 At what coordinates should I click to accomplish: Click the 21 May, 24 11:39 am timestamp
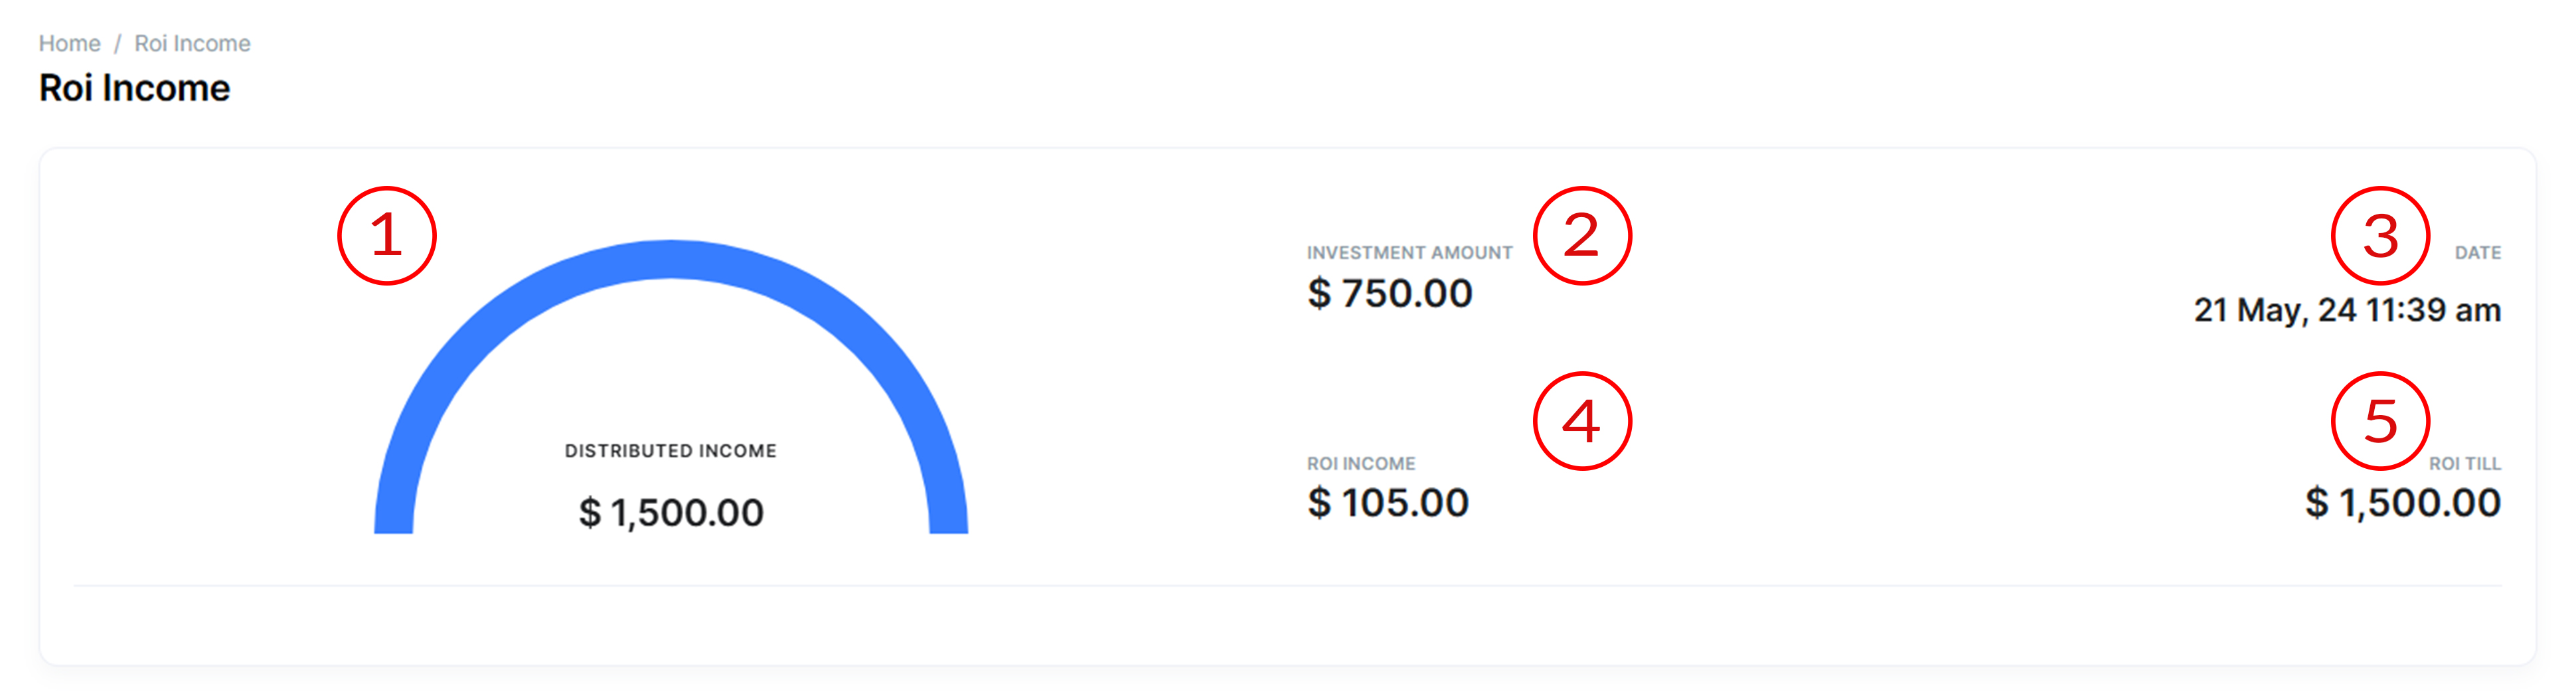pos(2346,310)
